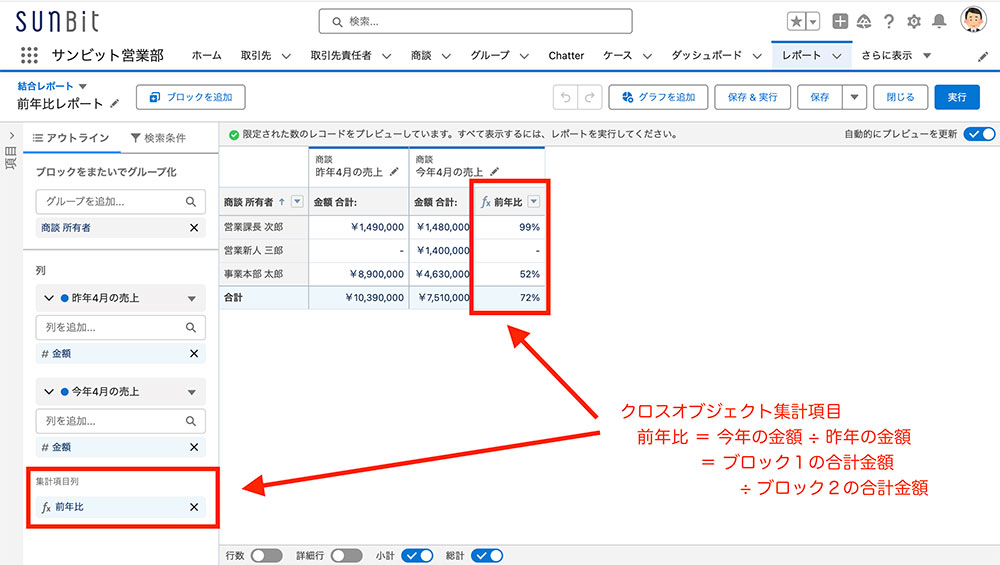
Task: Click the undo arrow button
Action: [566, 97]
